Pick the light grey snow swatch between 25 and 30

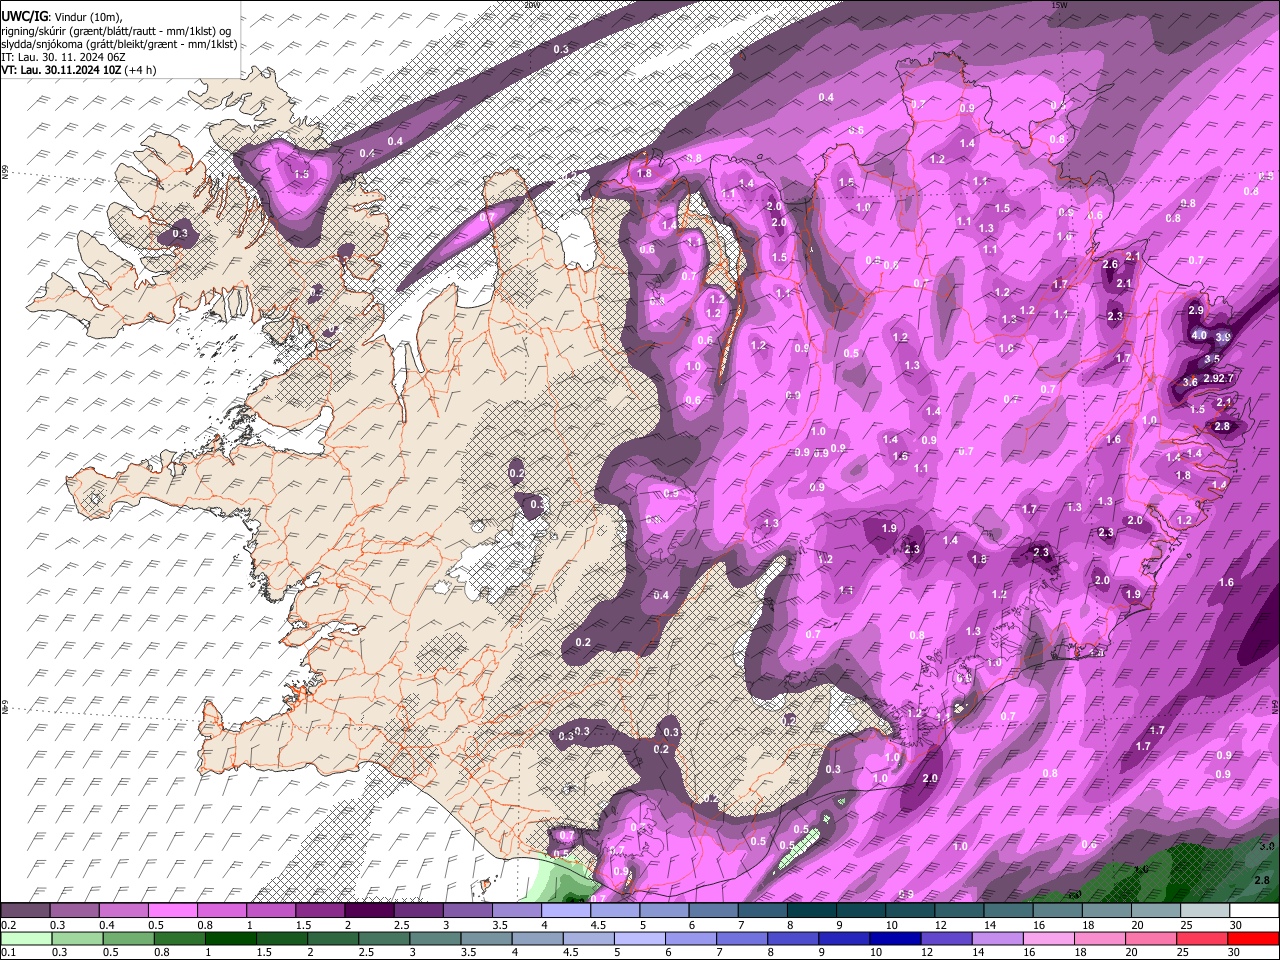1204,911
